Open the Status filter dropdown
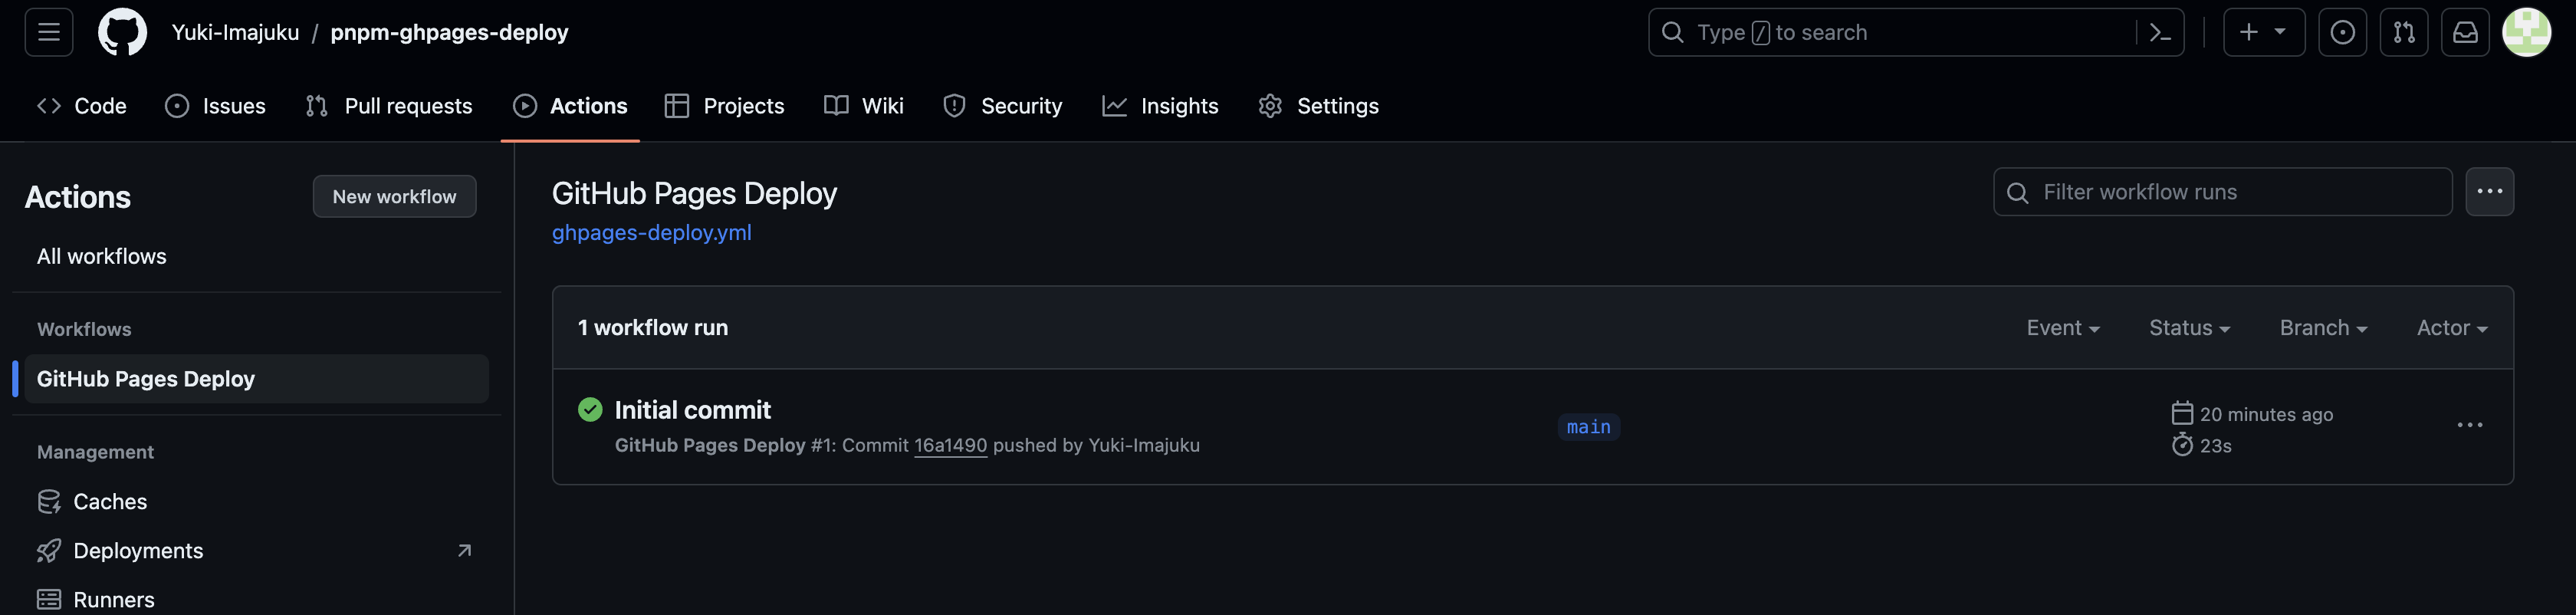The image size is (2576, 615). pyautogui.click(x=2189, y=327)
